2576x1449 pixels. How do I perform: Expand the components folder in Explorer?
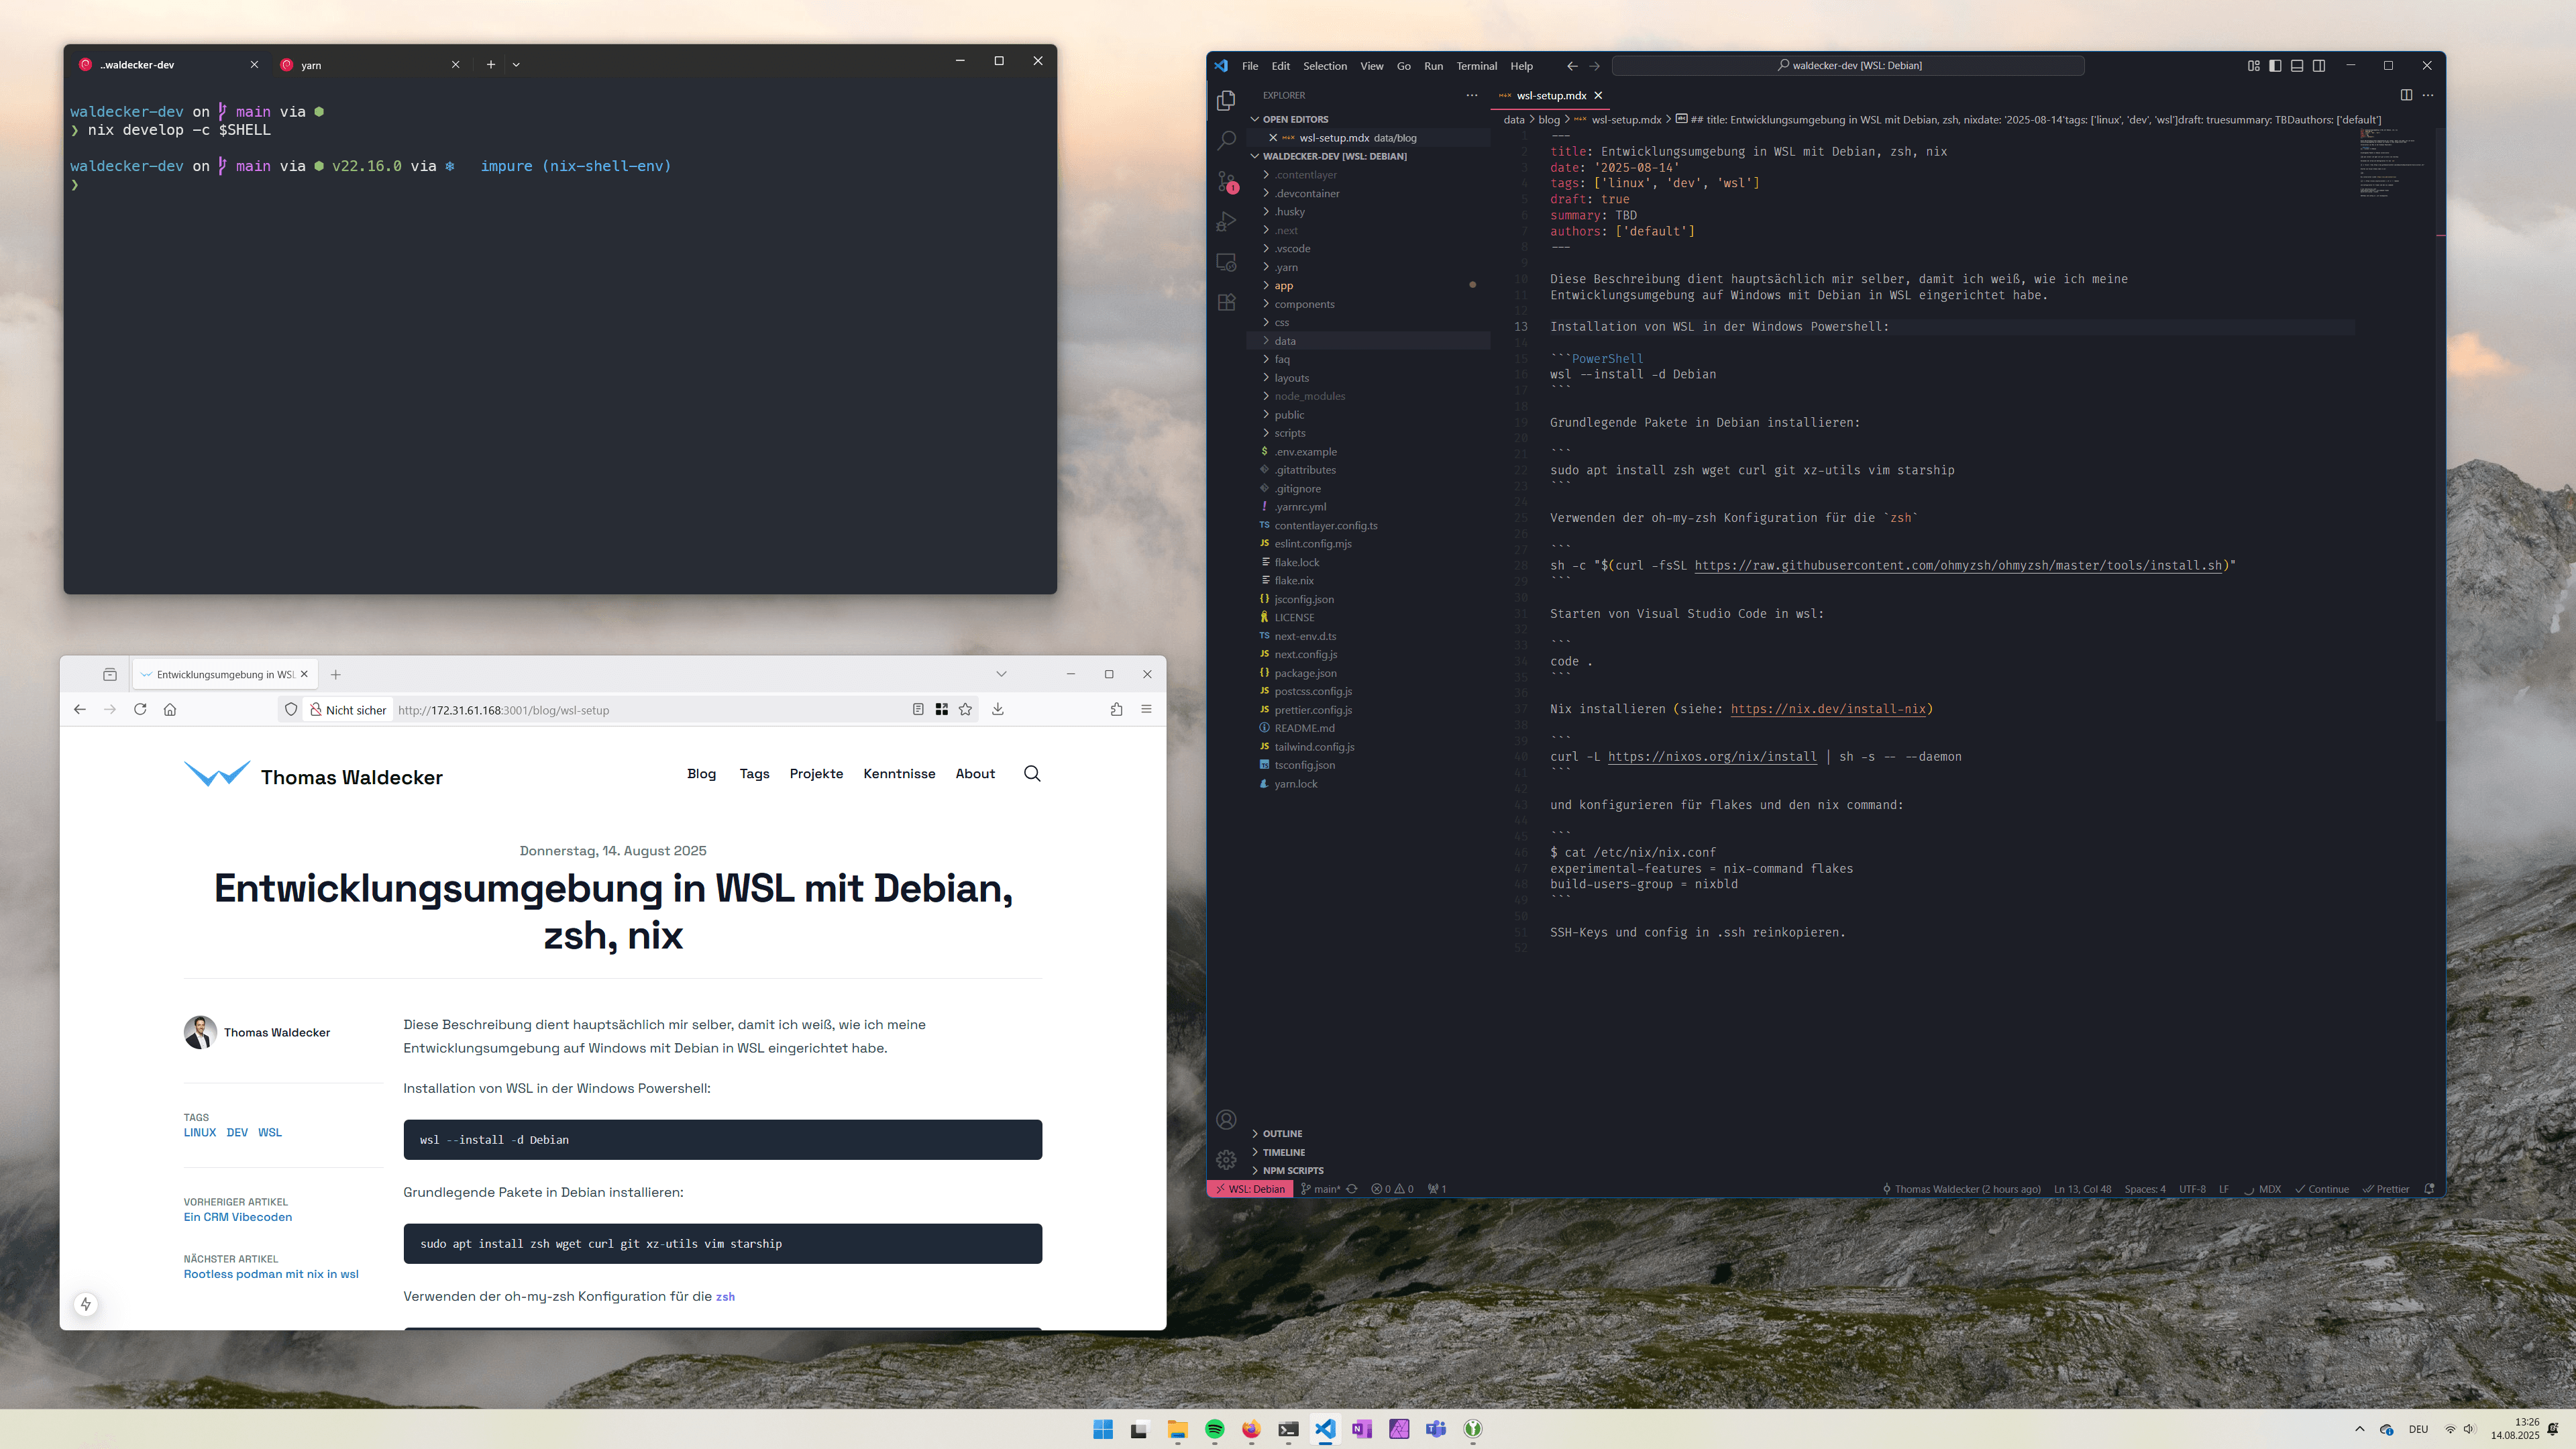point(1368,304)
